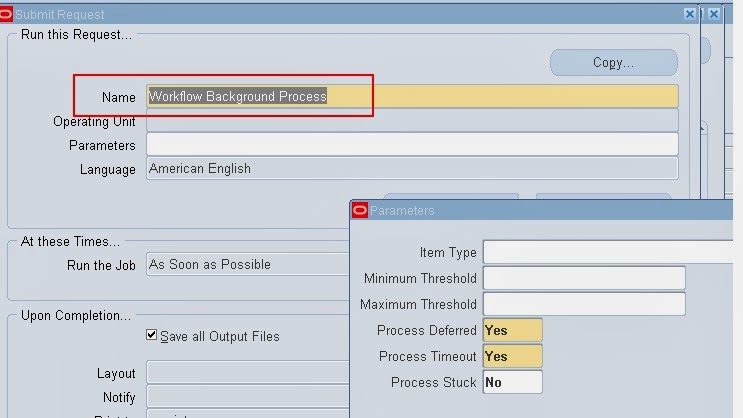The height and width of the screenshot is (418, 743).
Task: Click the Notify label
Action: point(119,397)
